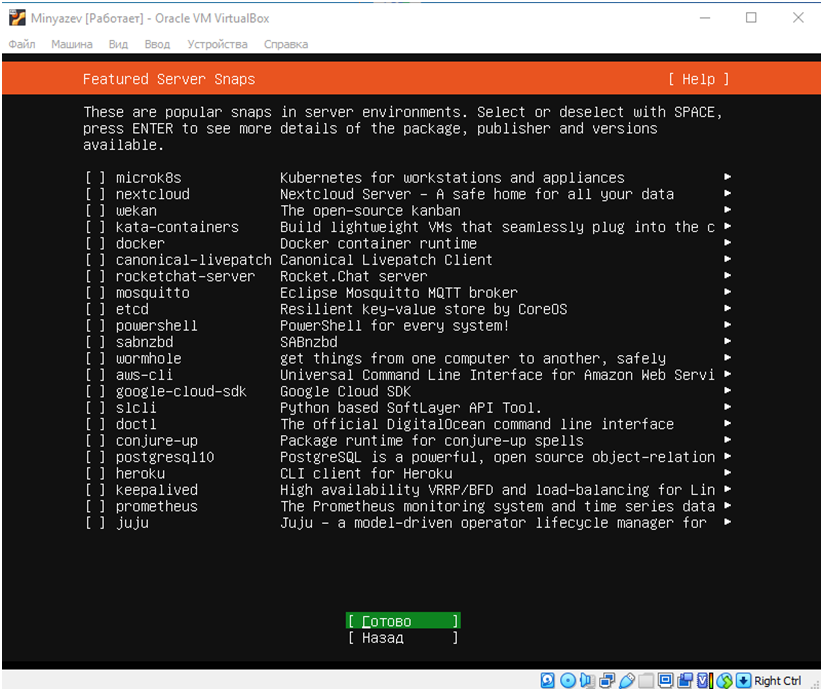Click the hard disk activity icon
The image size is (823, 691).
click(x=547, y=681)
